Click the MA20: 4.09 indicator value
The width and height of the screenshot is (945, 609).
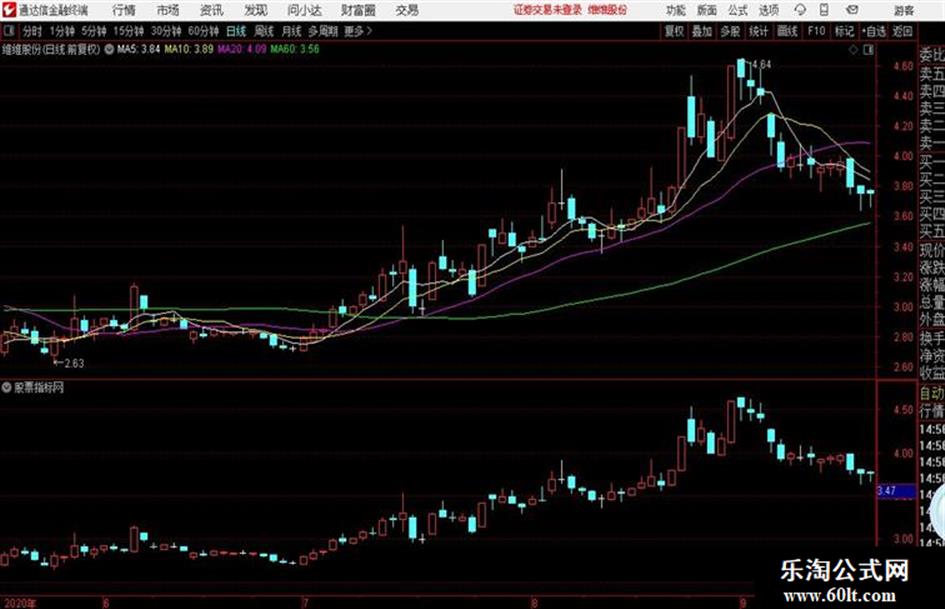[x=242, y=49]
